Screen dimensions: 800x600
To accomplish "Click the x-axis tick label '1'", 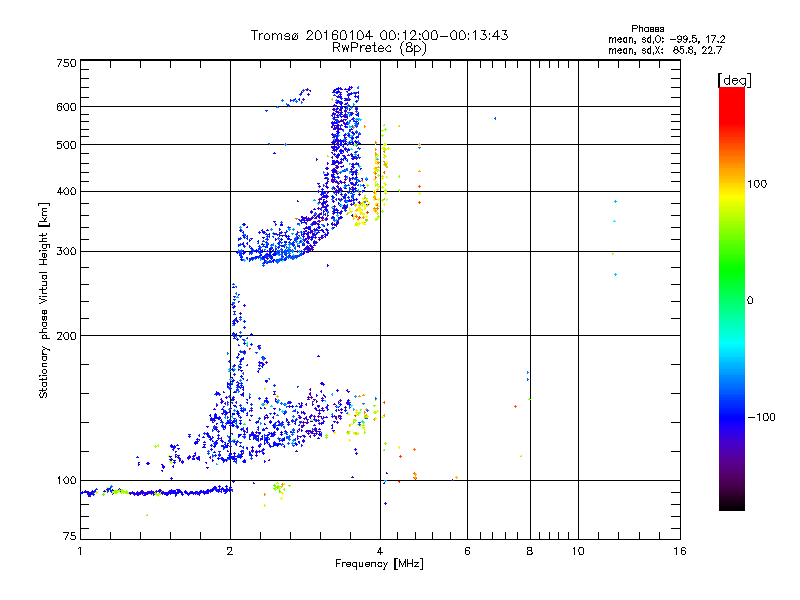I will click(x=80, y=551).
